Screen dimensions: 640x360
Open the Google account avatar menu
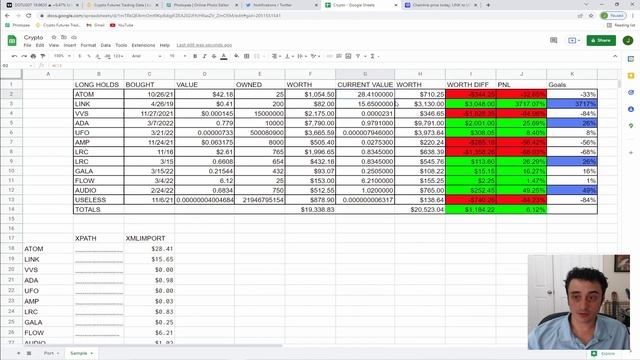[628, 40]
